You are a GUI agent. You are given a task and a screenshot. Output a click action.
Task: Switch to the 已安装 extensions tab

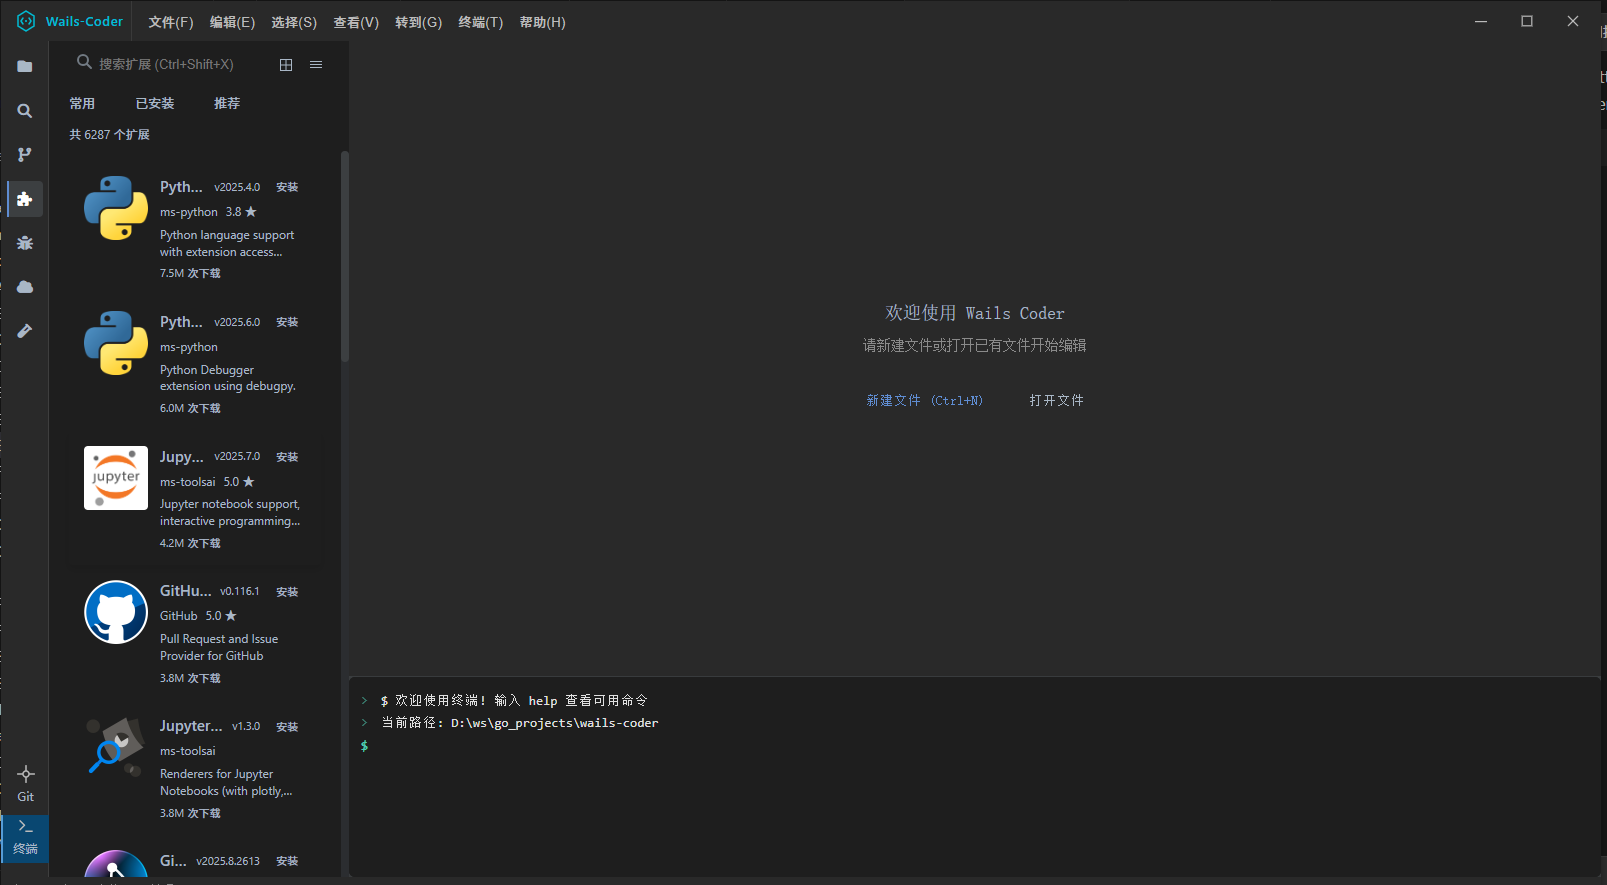point(155,104)
